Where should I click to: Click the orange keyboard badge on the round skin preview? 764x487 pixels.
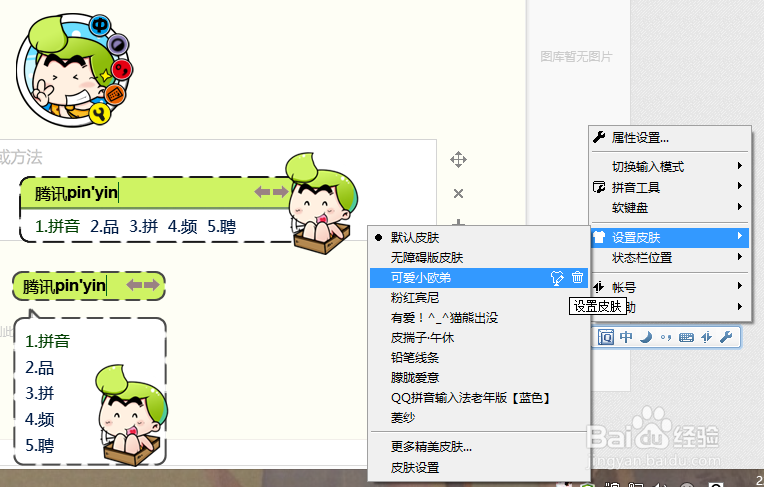point(115,94)
